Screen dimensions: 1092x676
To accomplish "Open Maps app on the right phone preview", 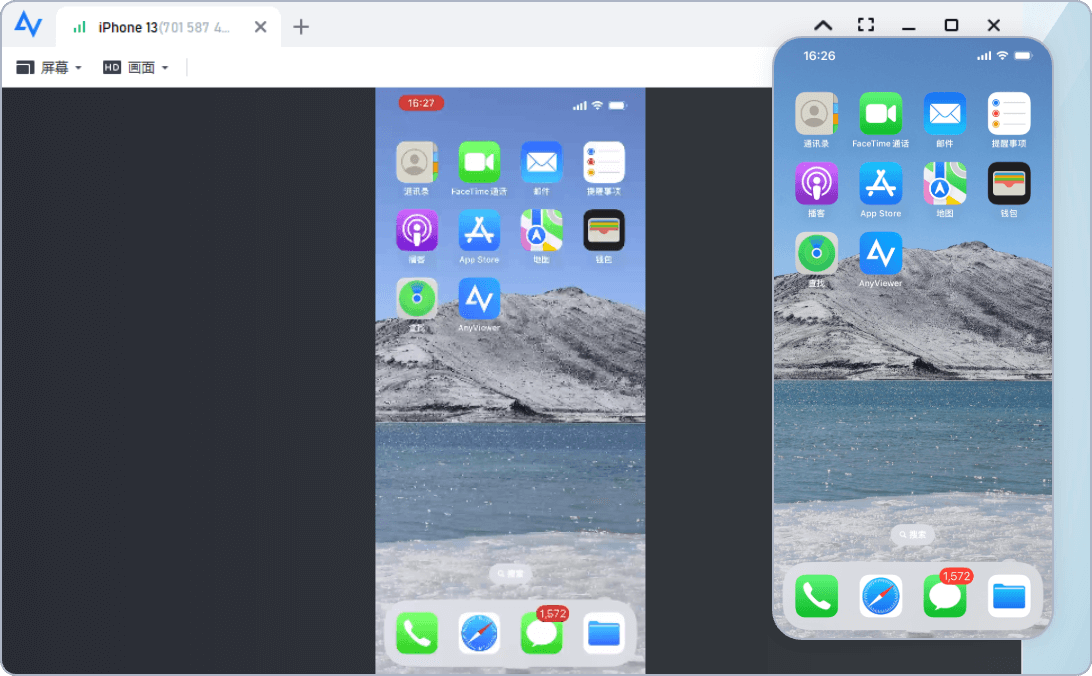I will 945,184.
